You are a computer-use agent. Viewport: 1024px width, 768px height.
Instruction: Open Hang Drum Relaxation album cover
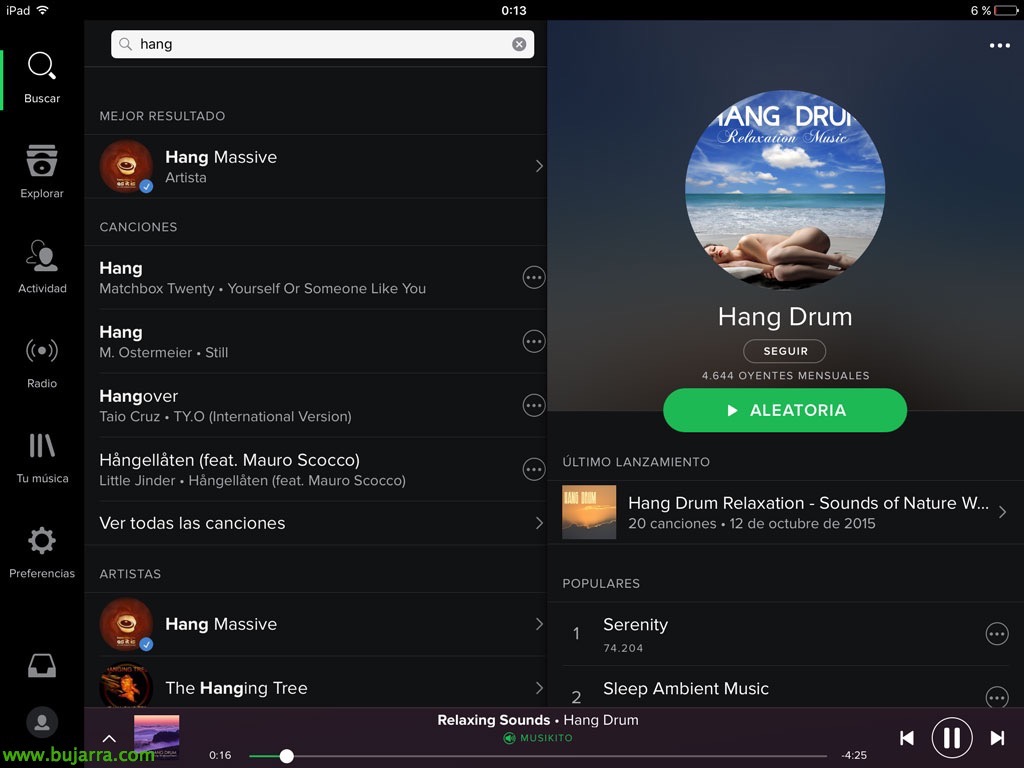[589, 512]
